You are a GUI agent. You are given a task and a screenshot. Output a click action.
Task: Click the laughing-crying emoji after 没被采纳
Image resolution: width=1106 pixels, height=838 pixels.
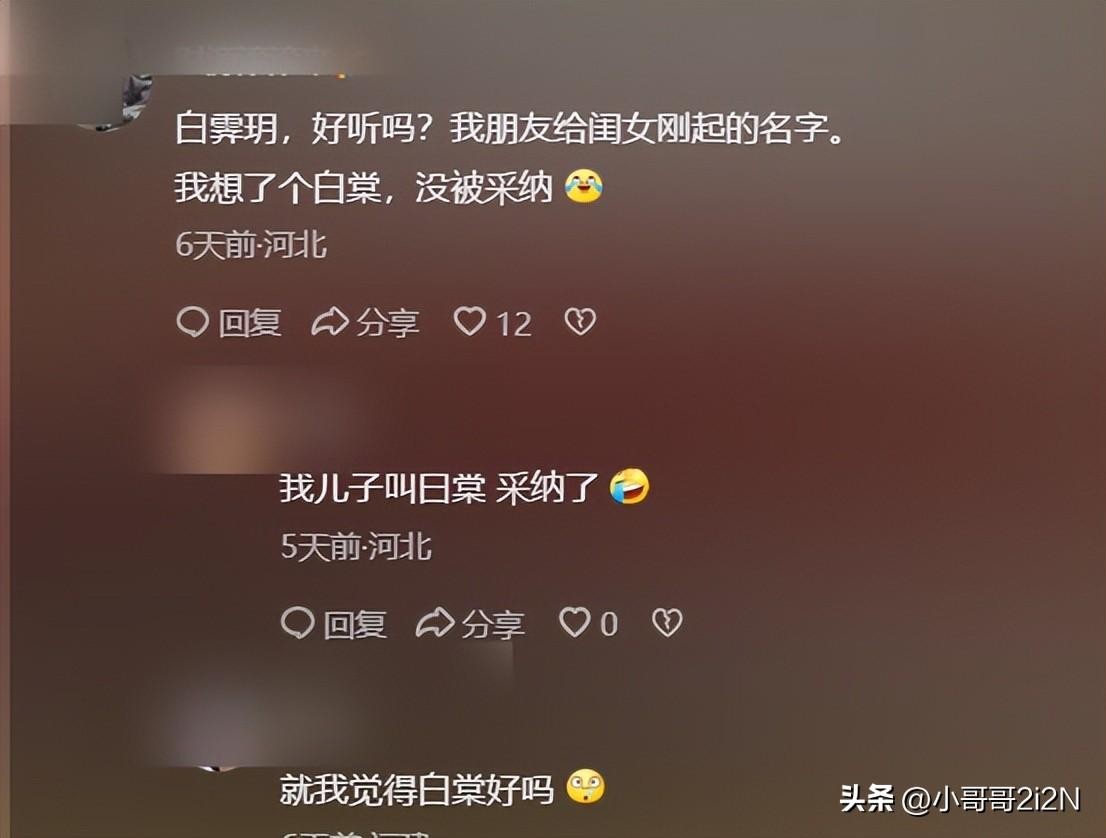(x=584, y=186)
